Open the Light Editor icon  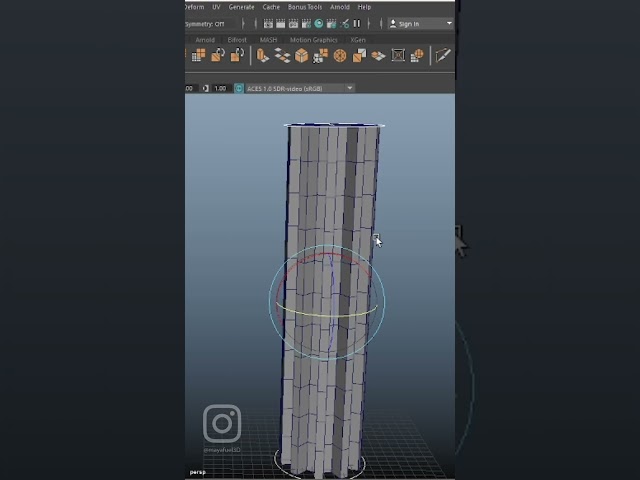(344, 24)
